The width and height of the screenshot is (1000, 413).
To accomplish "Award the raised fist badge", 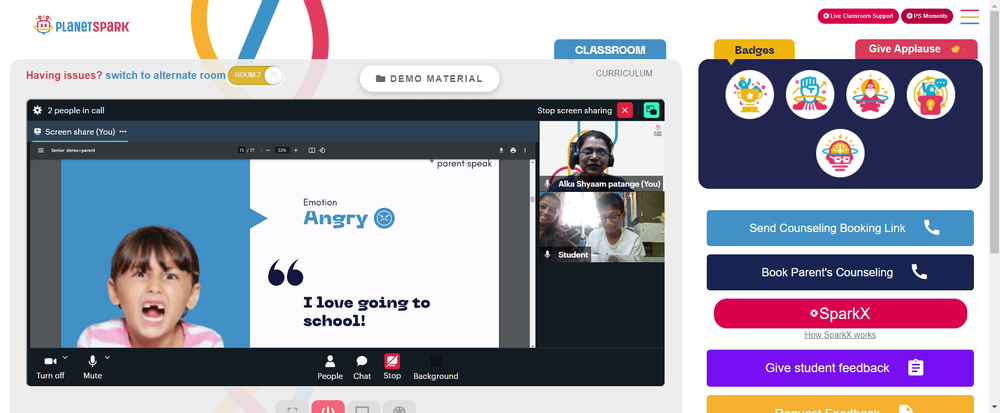I will click(x=810, y=94).
